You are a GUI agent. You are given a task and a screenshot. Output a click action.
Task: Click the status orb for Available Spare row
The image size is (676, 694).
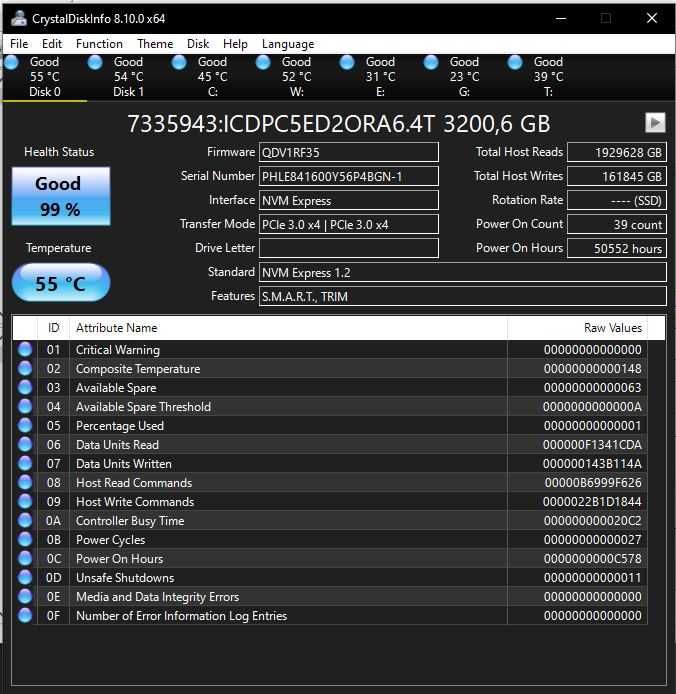pyautogui.click(x=25, y=388)
